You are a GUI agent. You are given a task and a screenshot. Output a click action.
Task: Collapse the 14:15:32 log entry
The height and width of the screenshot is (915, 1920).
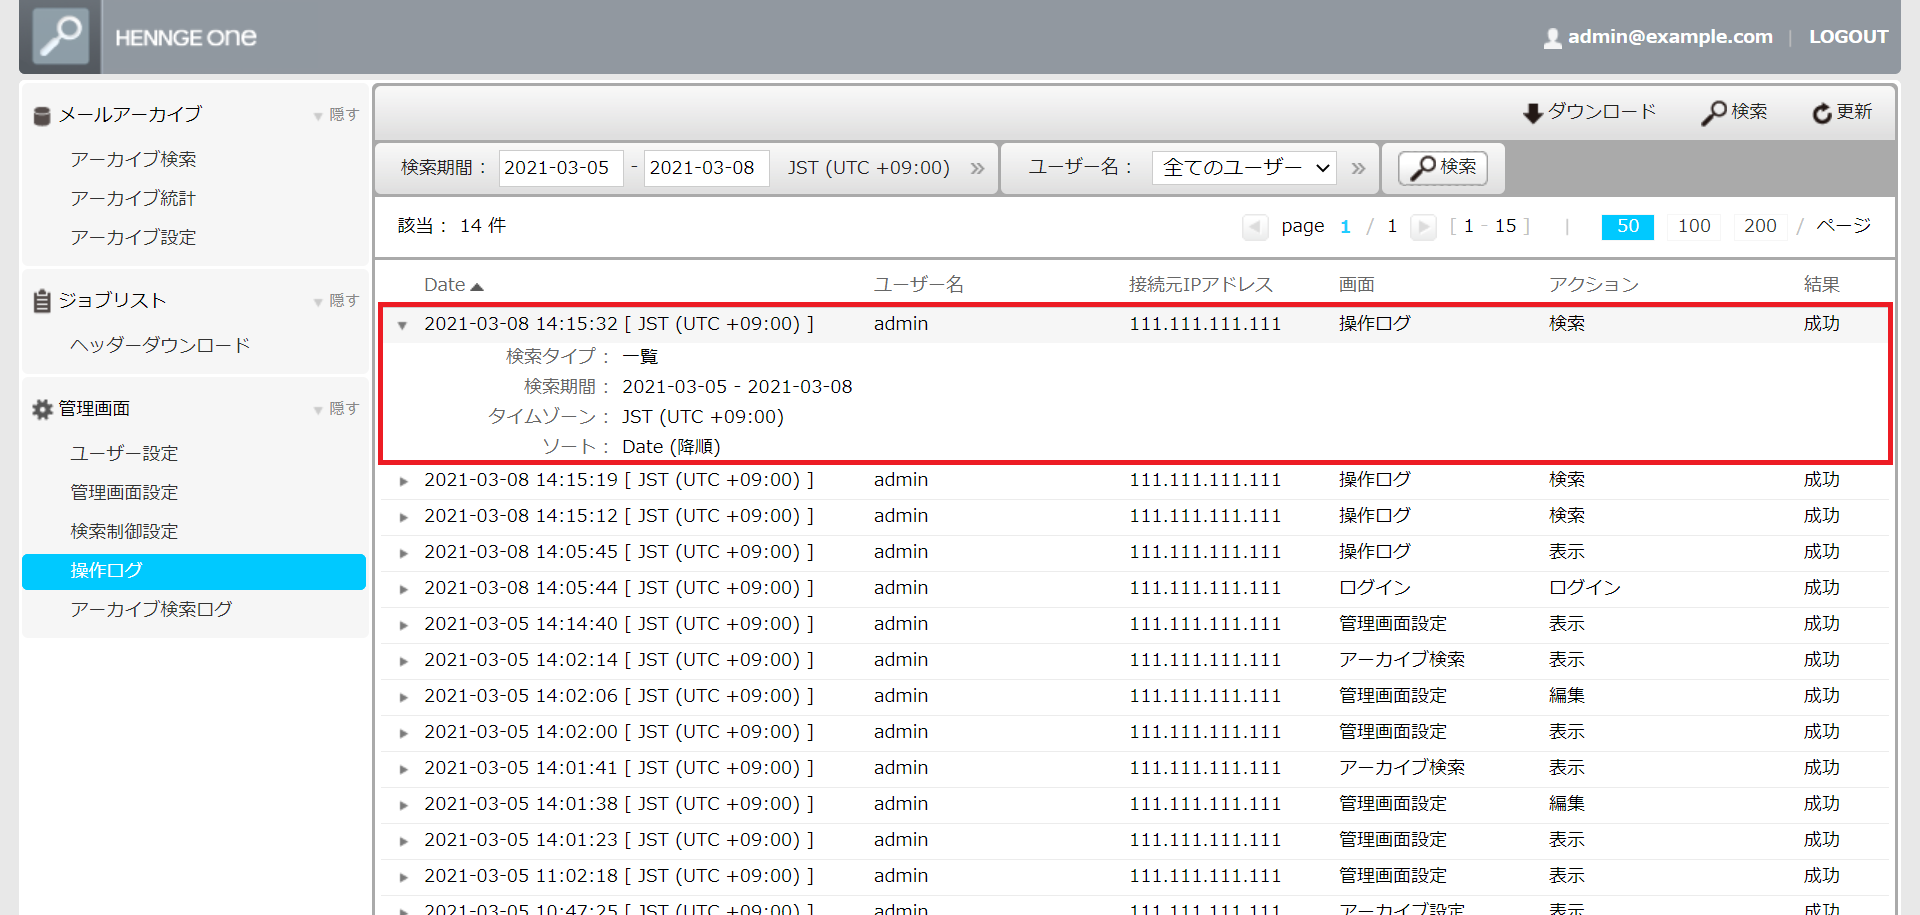[402, 325]
